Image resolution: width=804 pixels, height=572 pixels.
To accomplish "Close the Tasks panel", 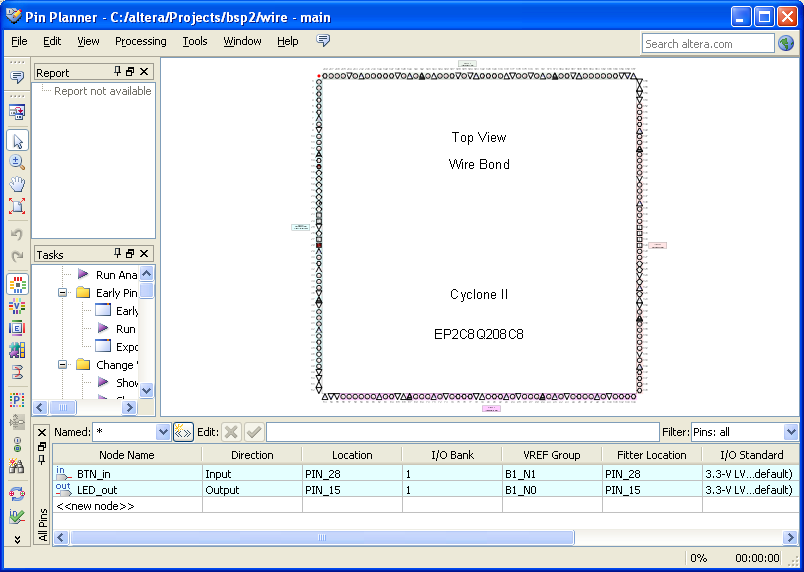I will point(144,254).
